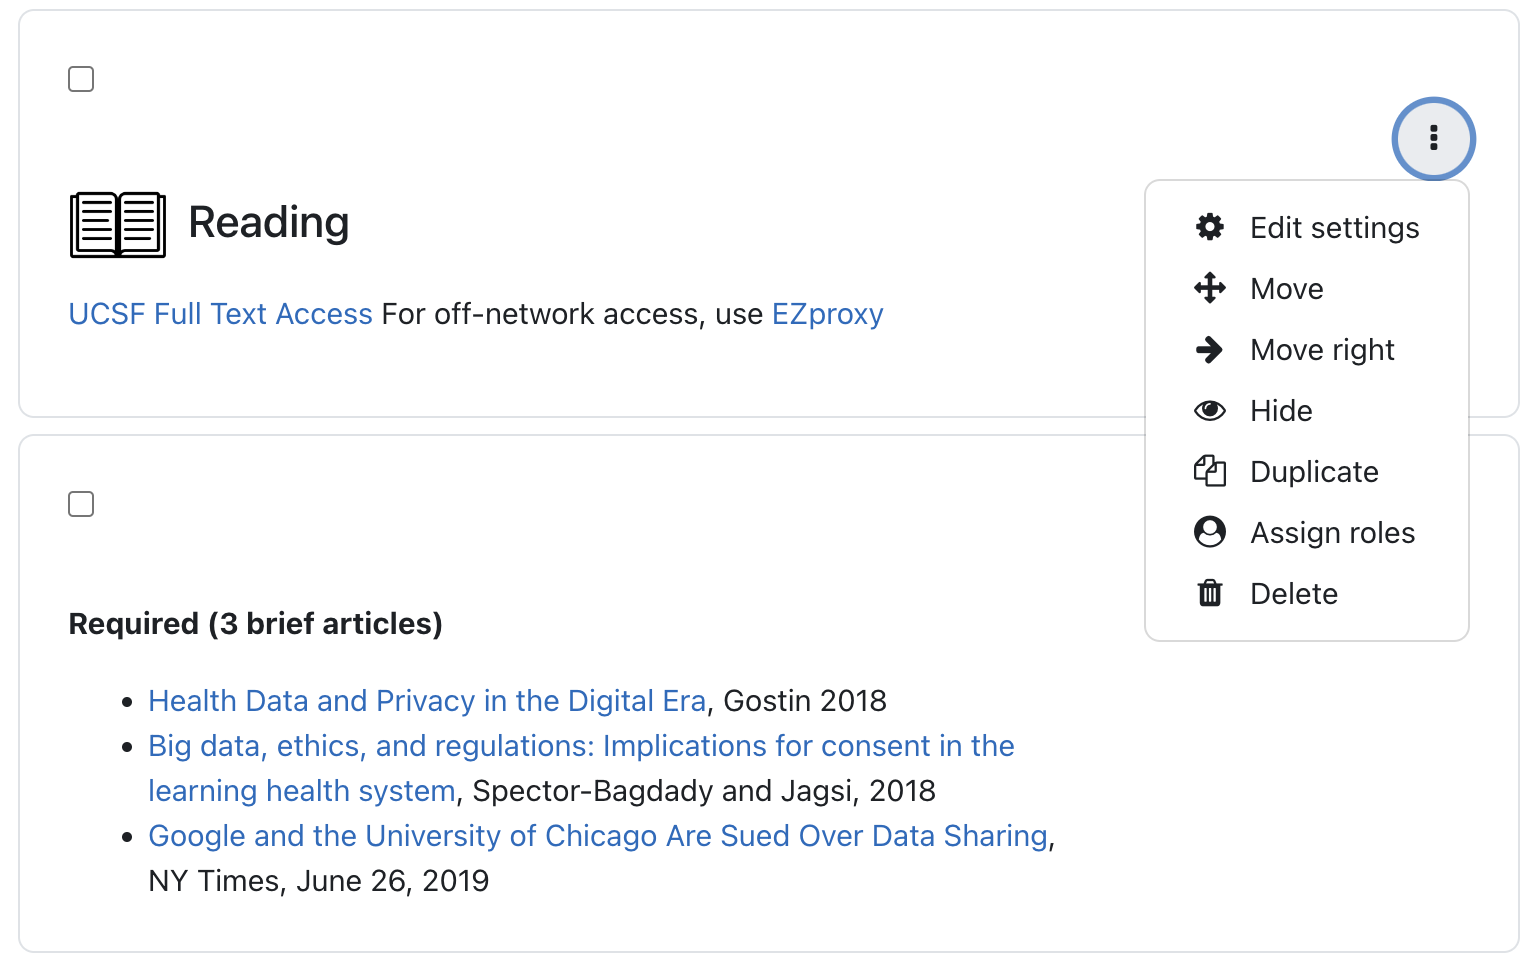Screen dimensions: 1522x966
Task: Click the gear icon for Edit settings
Action: coord(1210,227)
